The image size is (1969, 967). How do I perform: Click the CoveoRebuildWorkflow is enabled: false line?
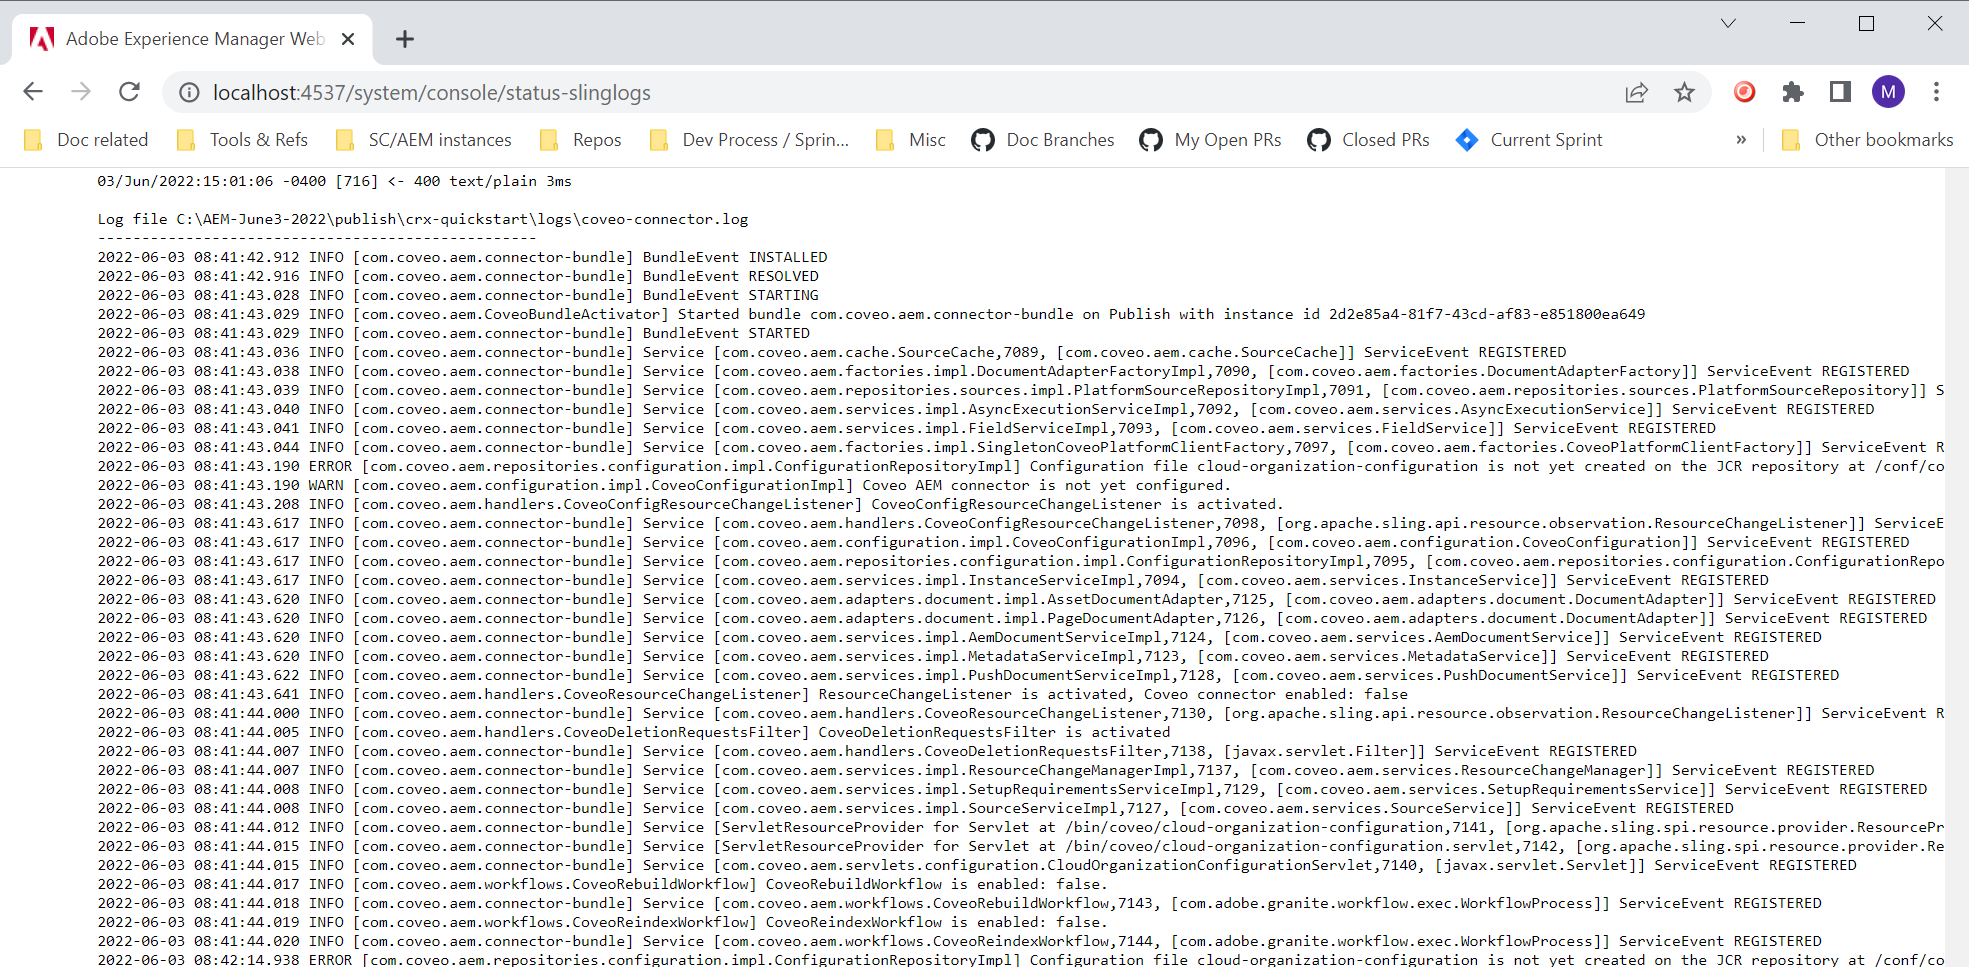tap(603, 884)
